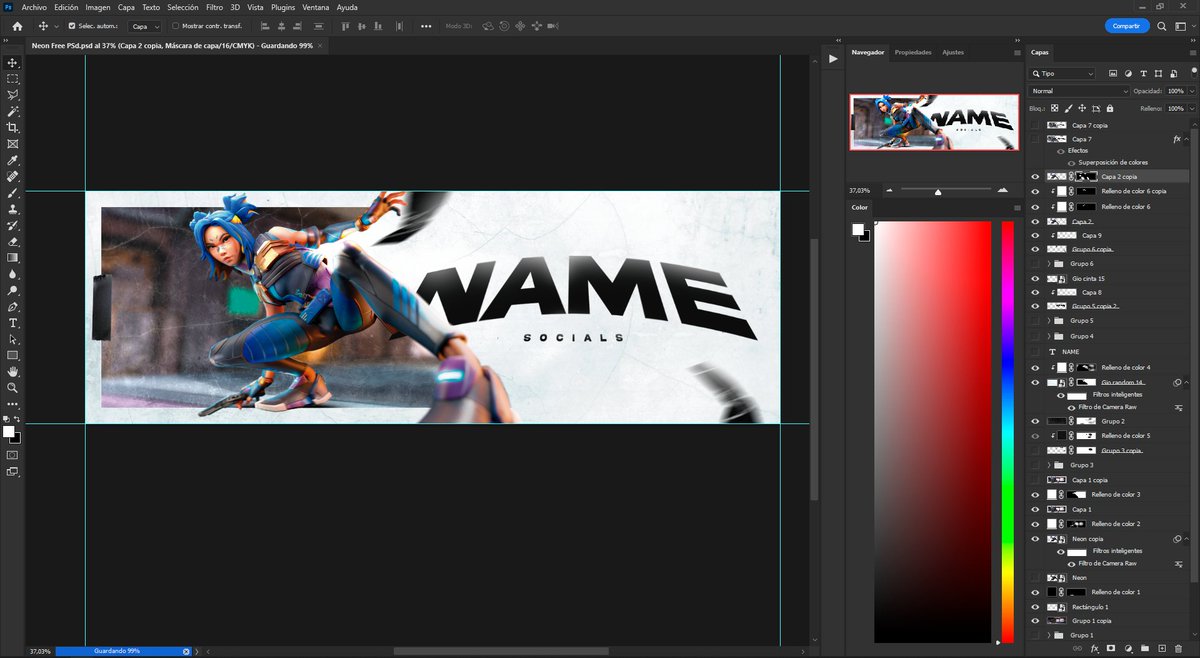Collapse effects of Capa 7 layer

(x=1187, y=139)
